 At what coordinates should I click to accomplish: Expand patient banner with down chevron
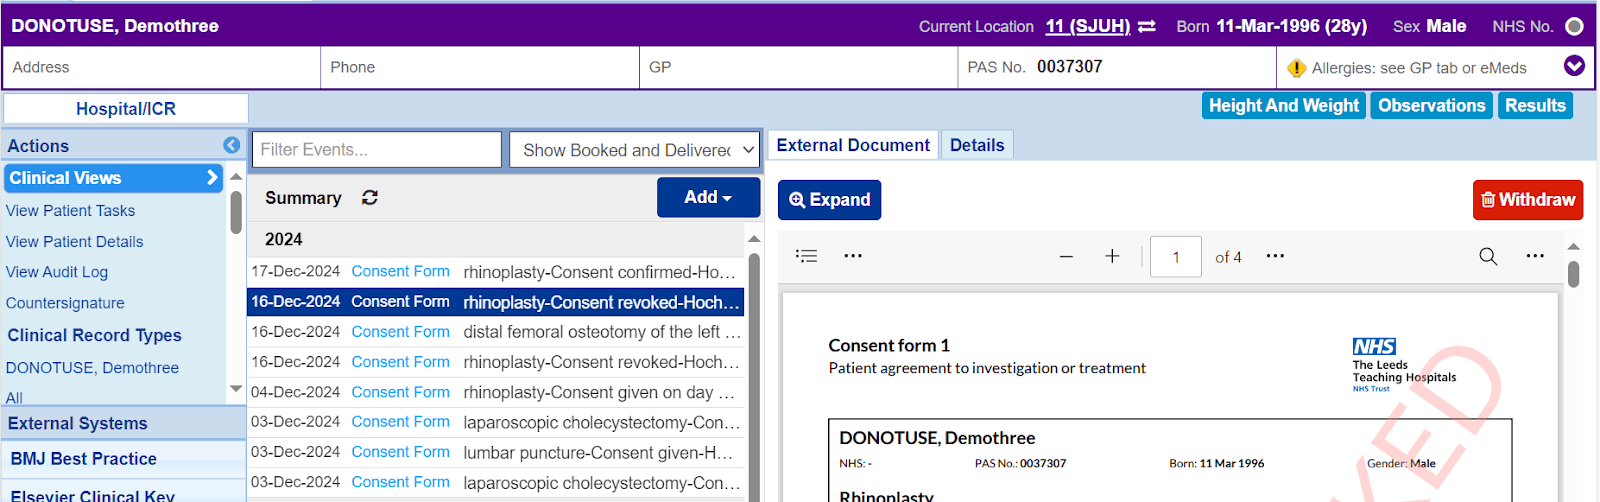(x=1574, y=66)
